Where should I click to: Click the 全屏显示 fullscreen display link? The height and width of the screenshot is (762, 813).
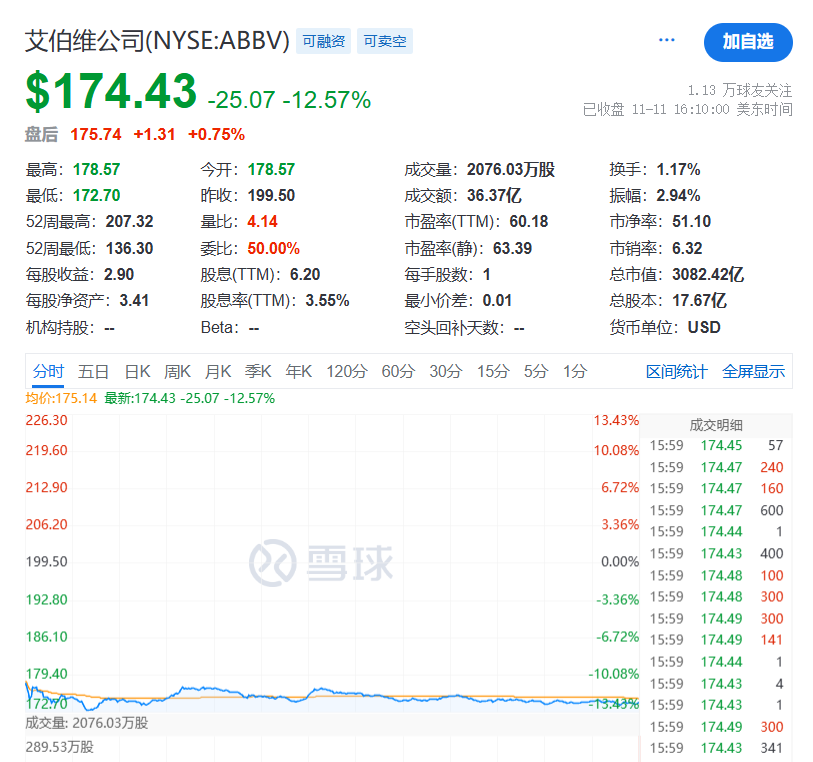click(754, 372)
